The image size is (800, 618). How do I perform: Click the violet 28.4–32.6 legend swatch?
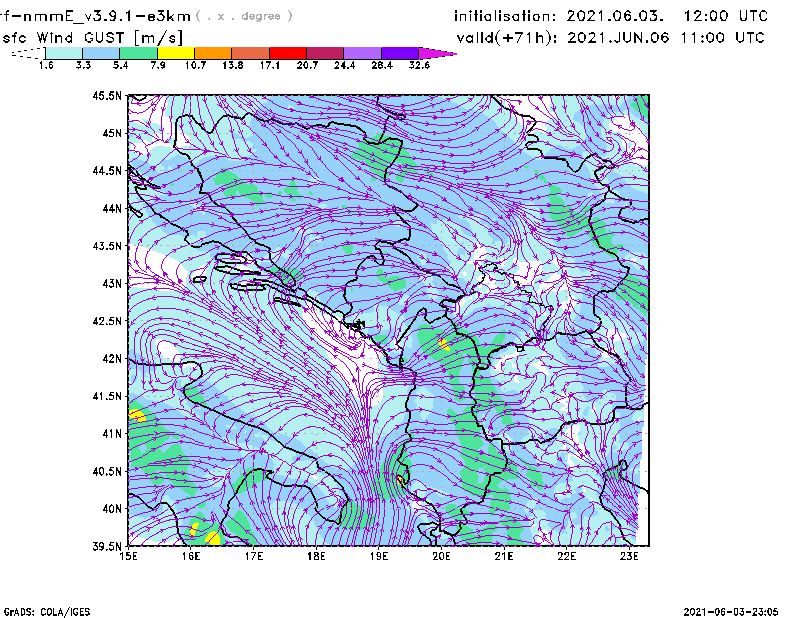coord(400,53)
